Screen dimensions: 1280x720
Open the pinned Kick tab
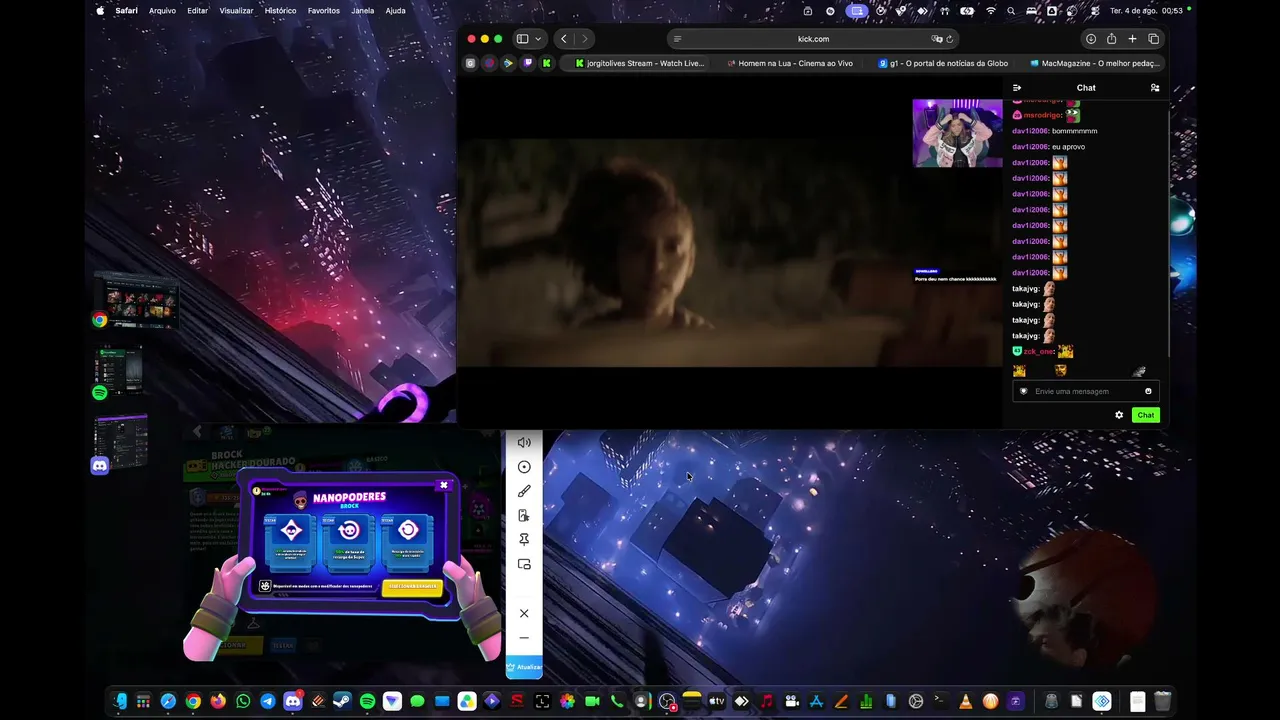(x=546, y=63)
